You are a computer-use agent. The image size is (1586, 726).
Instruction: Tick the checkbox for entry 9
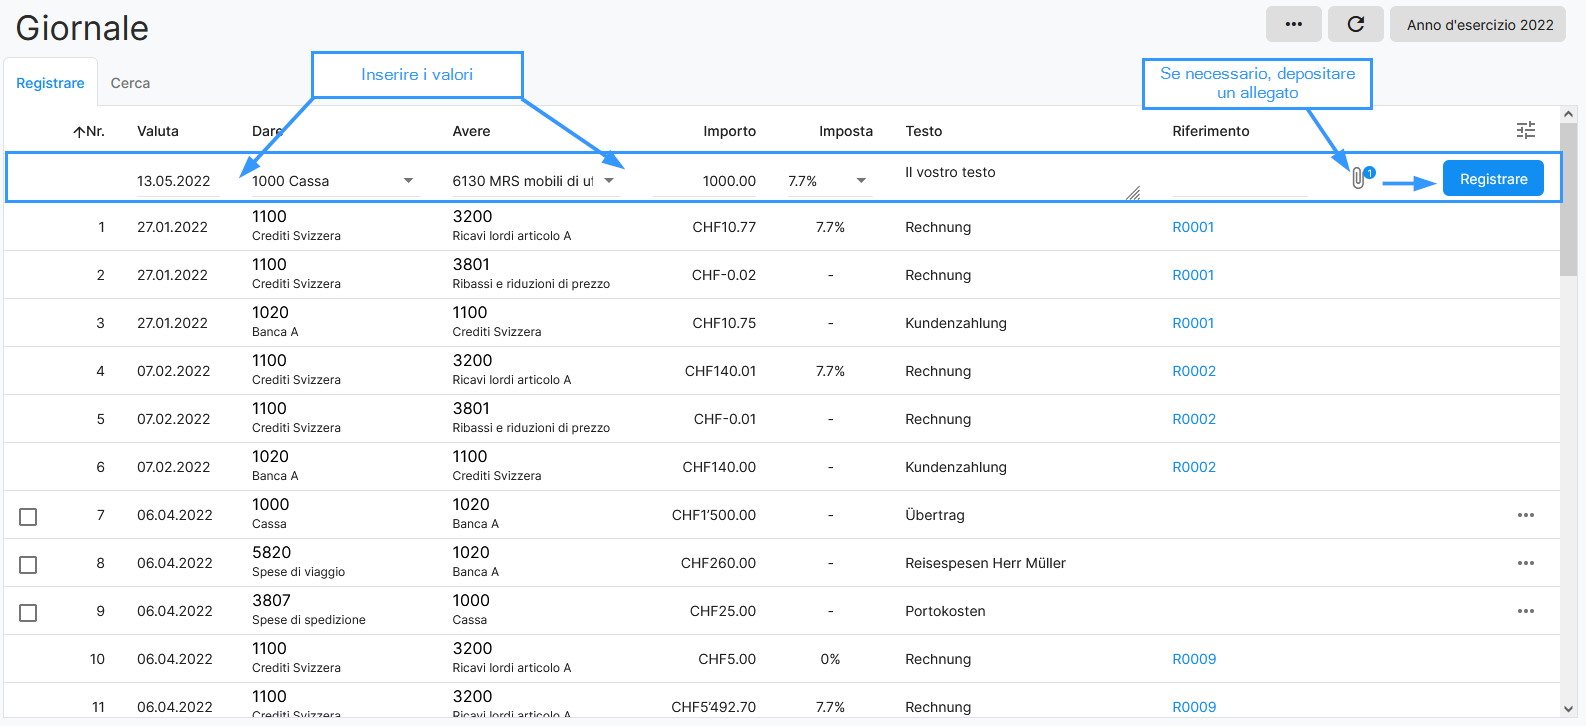[x=28, y=612]
